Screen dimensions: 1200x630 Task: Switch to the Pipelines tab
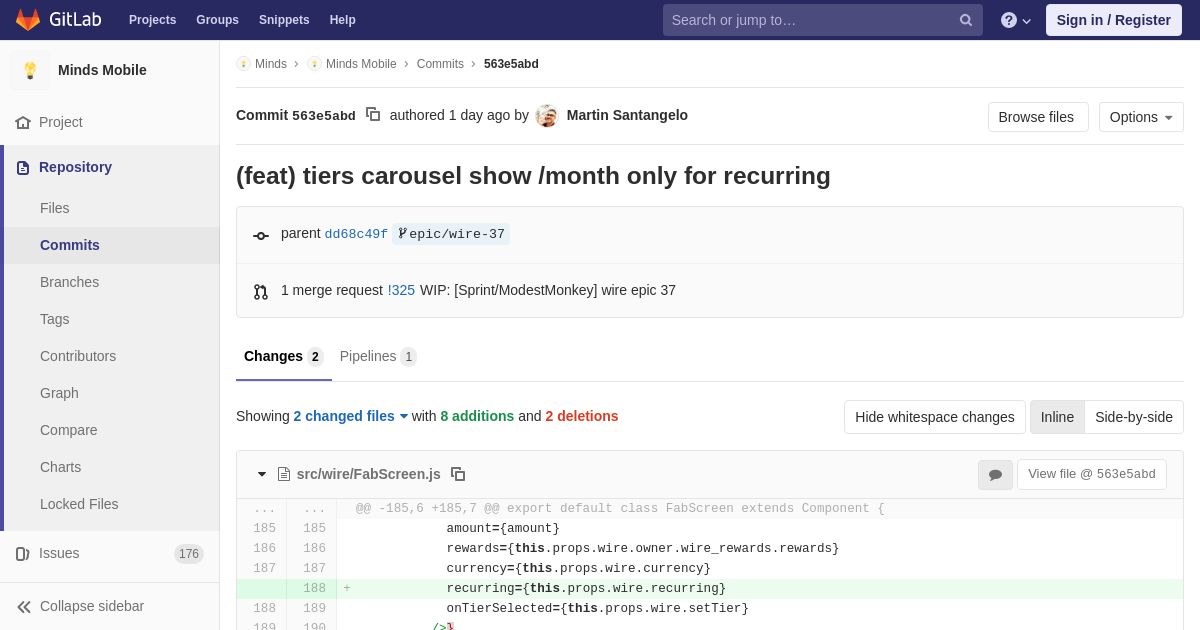[x=378, y=357]
